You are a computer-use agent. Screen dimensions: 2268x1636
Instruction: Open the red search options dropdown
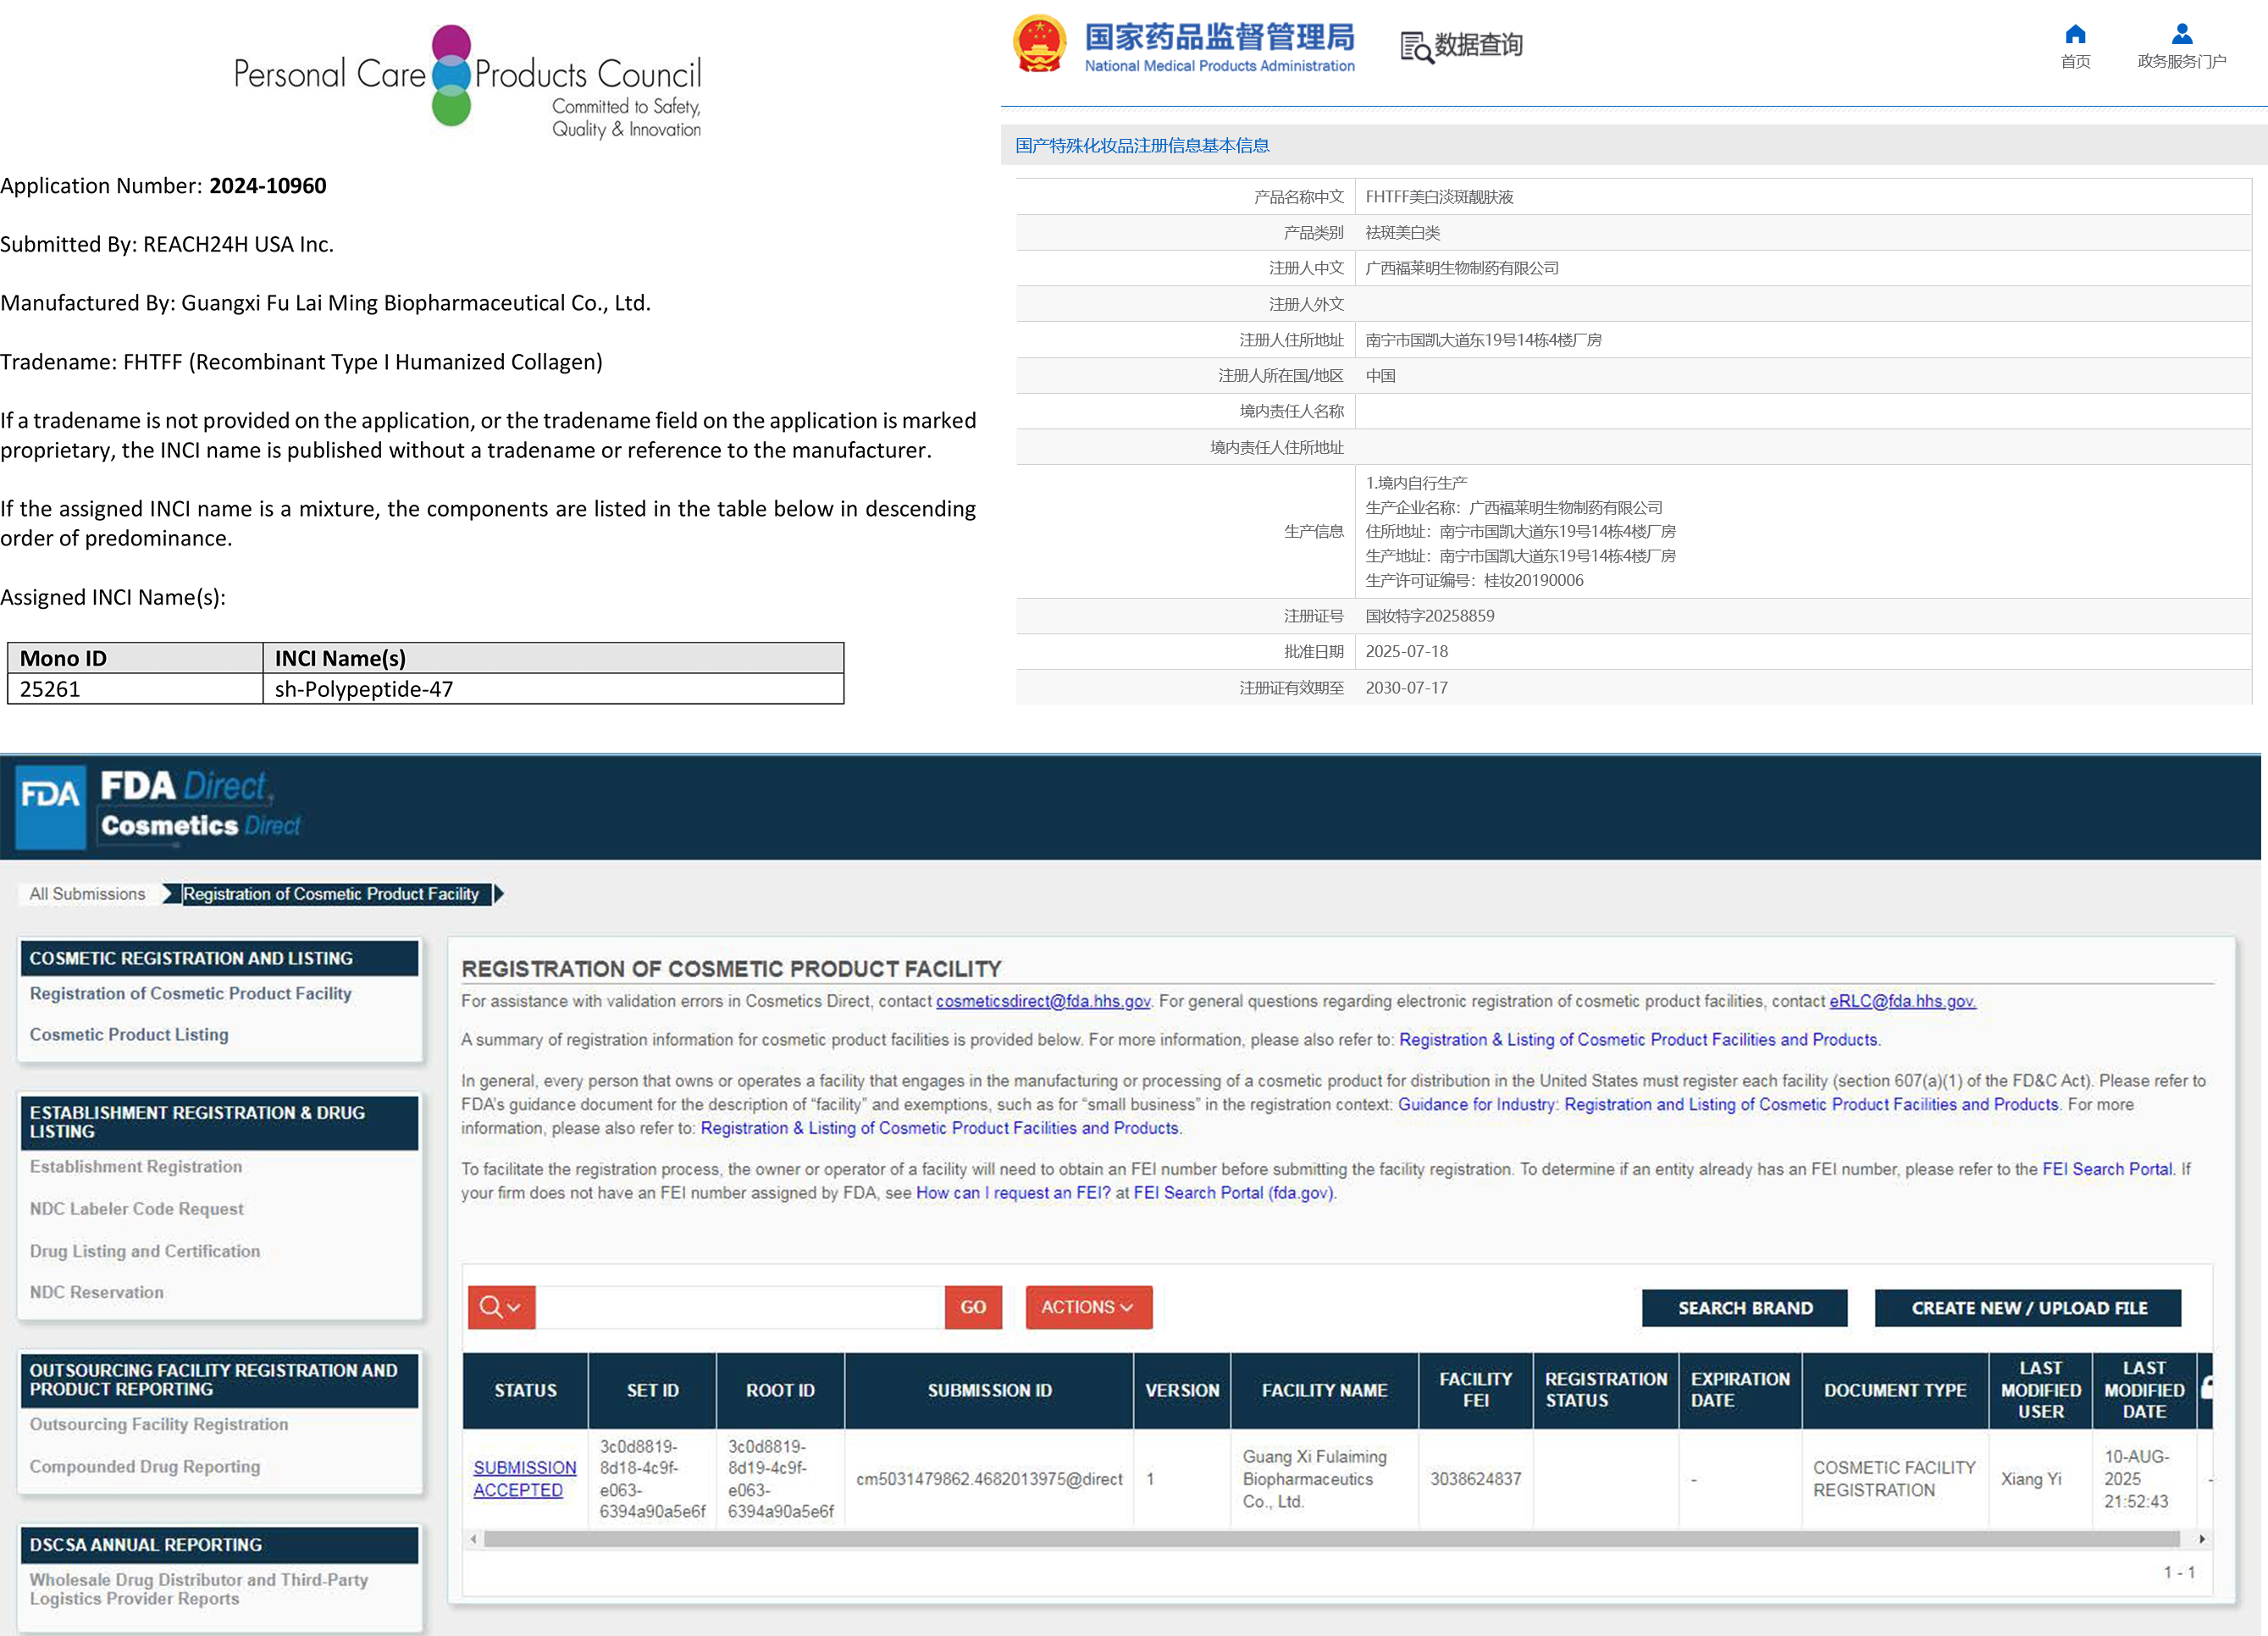[501, 1307]
